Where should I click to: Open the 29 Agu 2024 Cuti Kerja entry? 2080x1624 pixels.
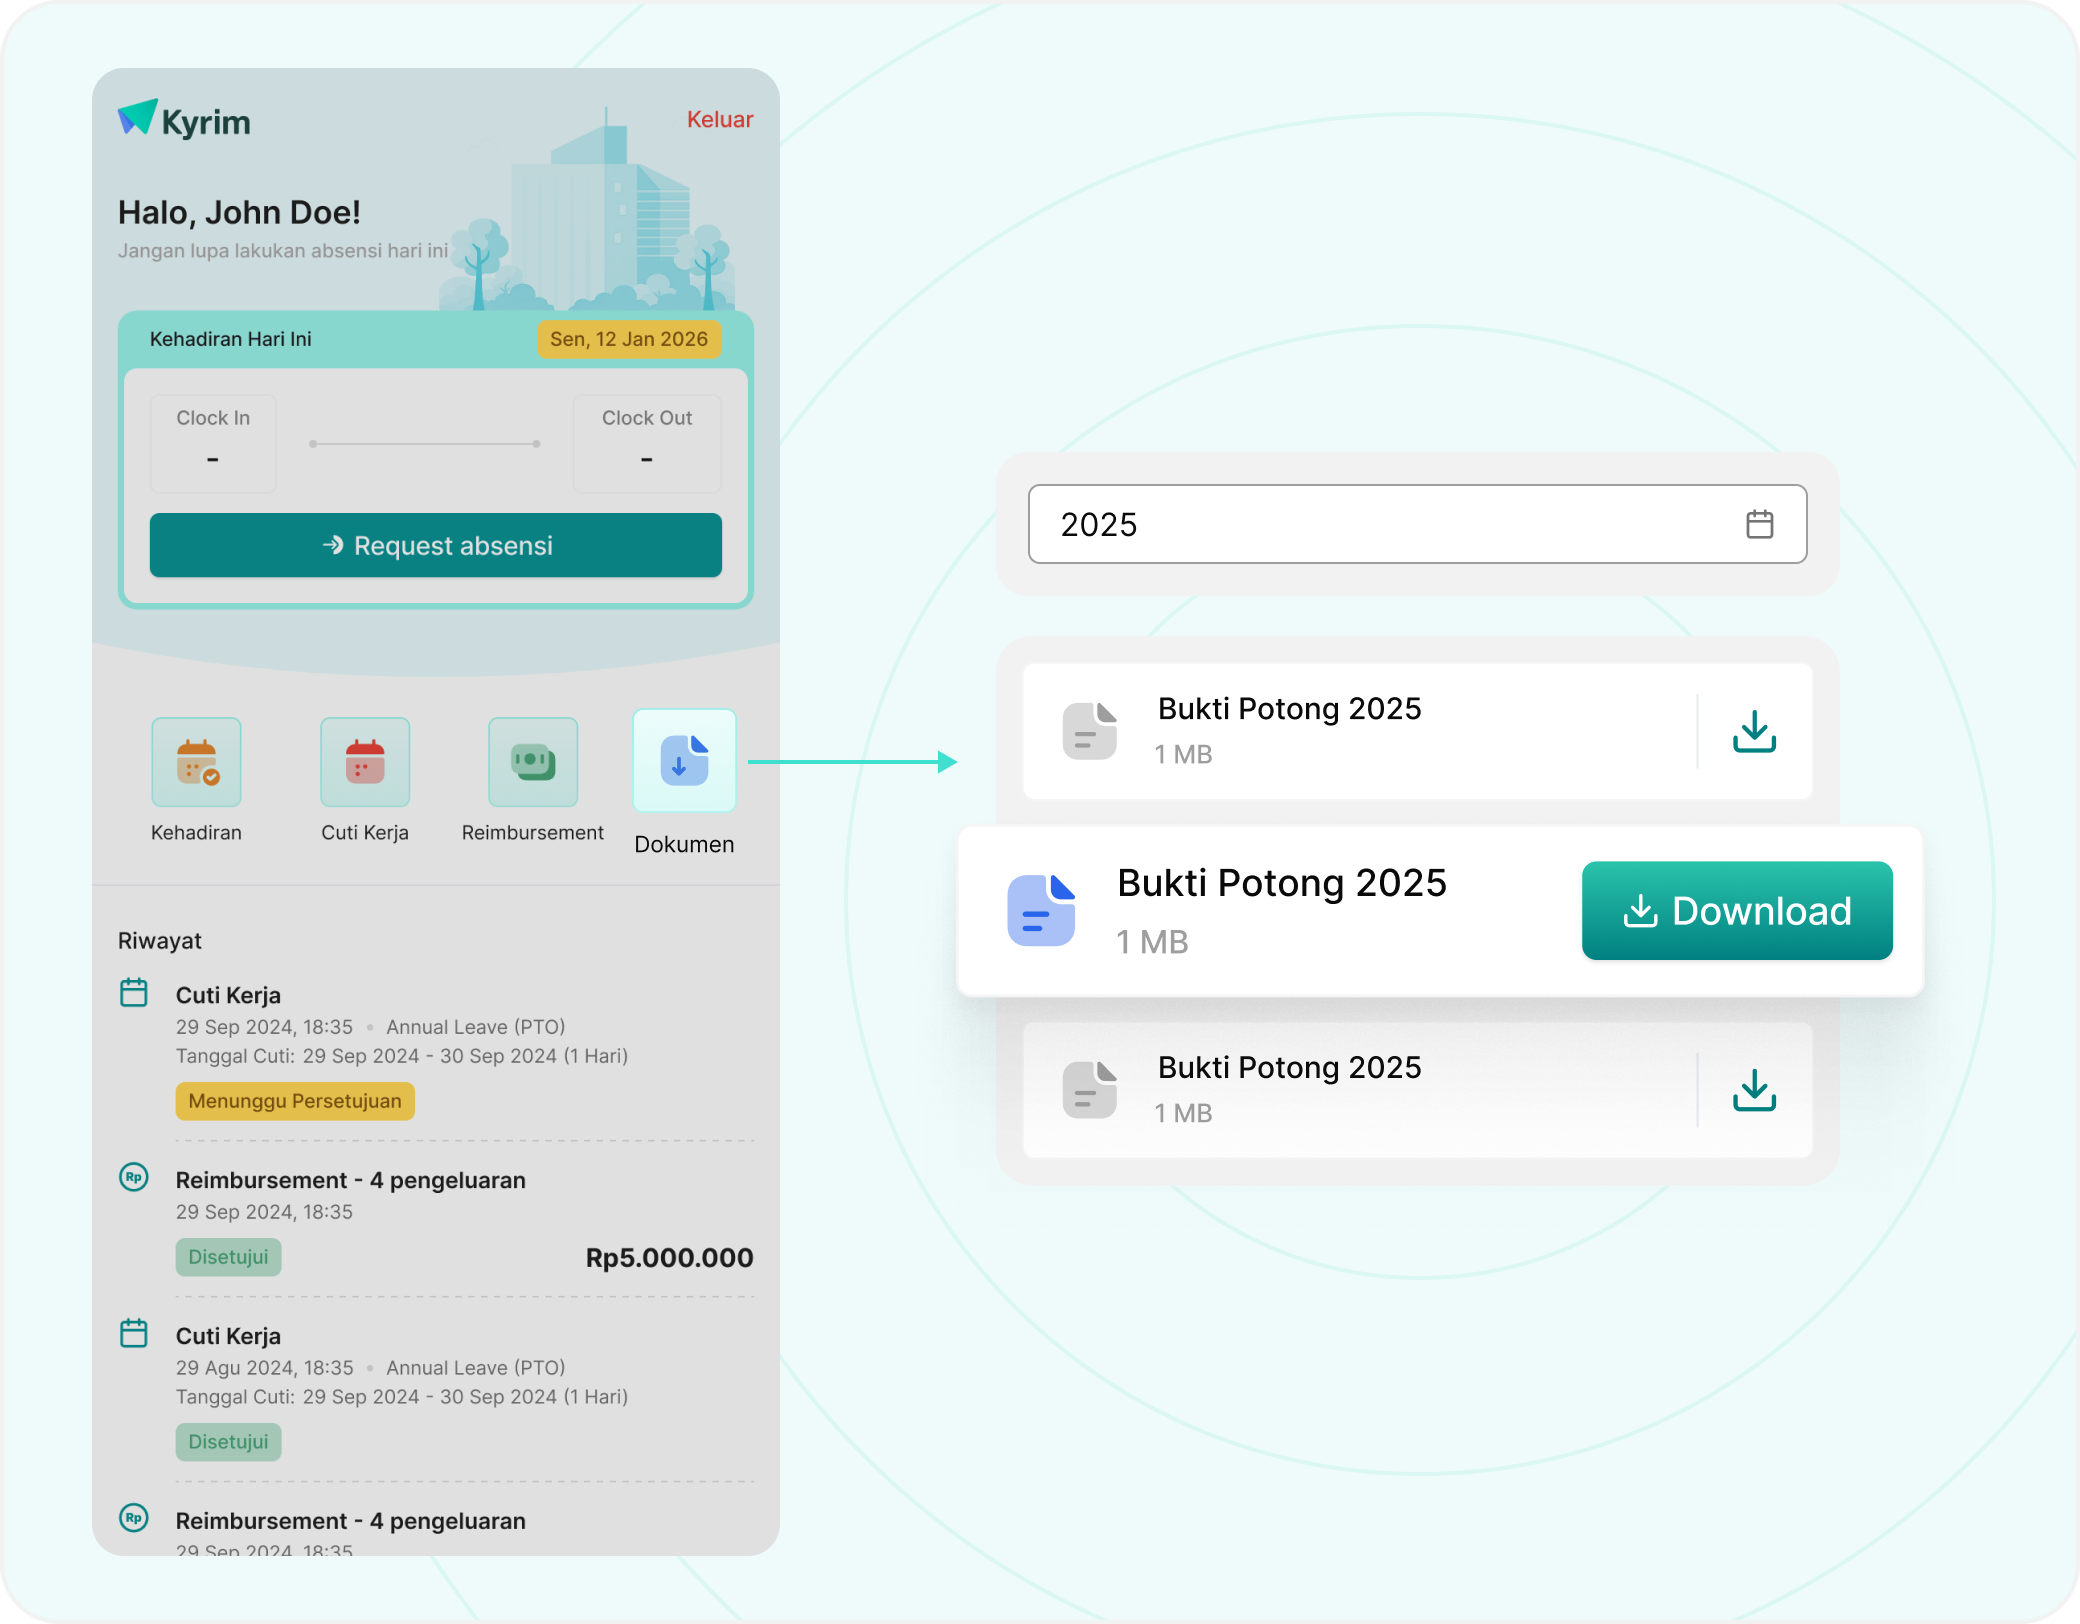228,1336
